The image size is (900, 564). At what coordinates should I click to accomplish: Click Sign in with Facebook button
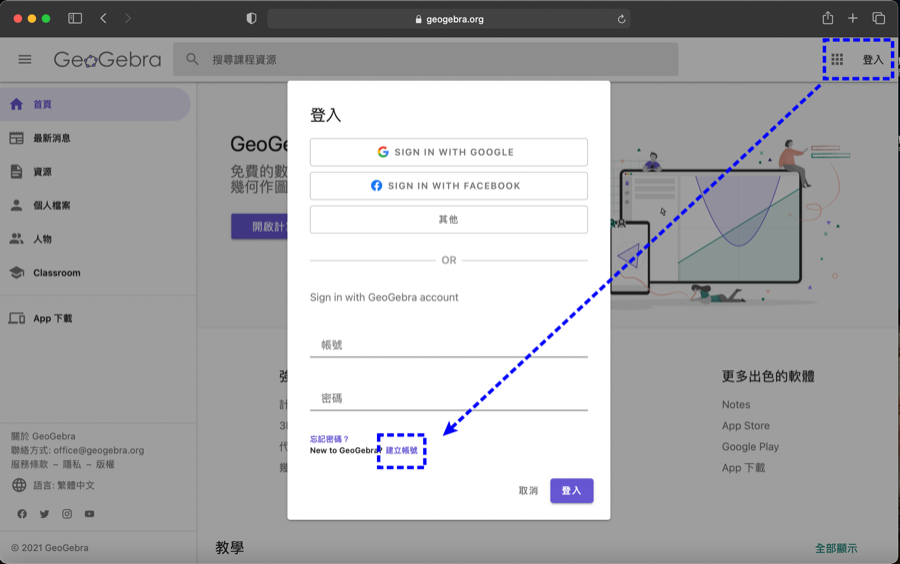[449, 186]
